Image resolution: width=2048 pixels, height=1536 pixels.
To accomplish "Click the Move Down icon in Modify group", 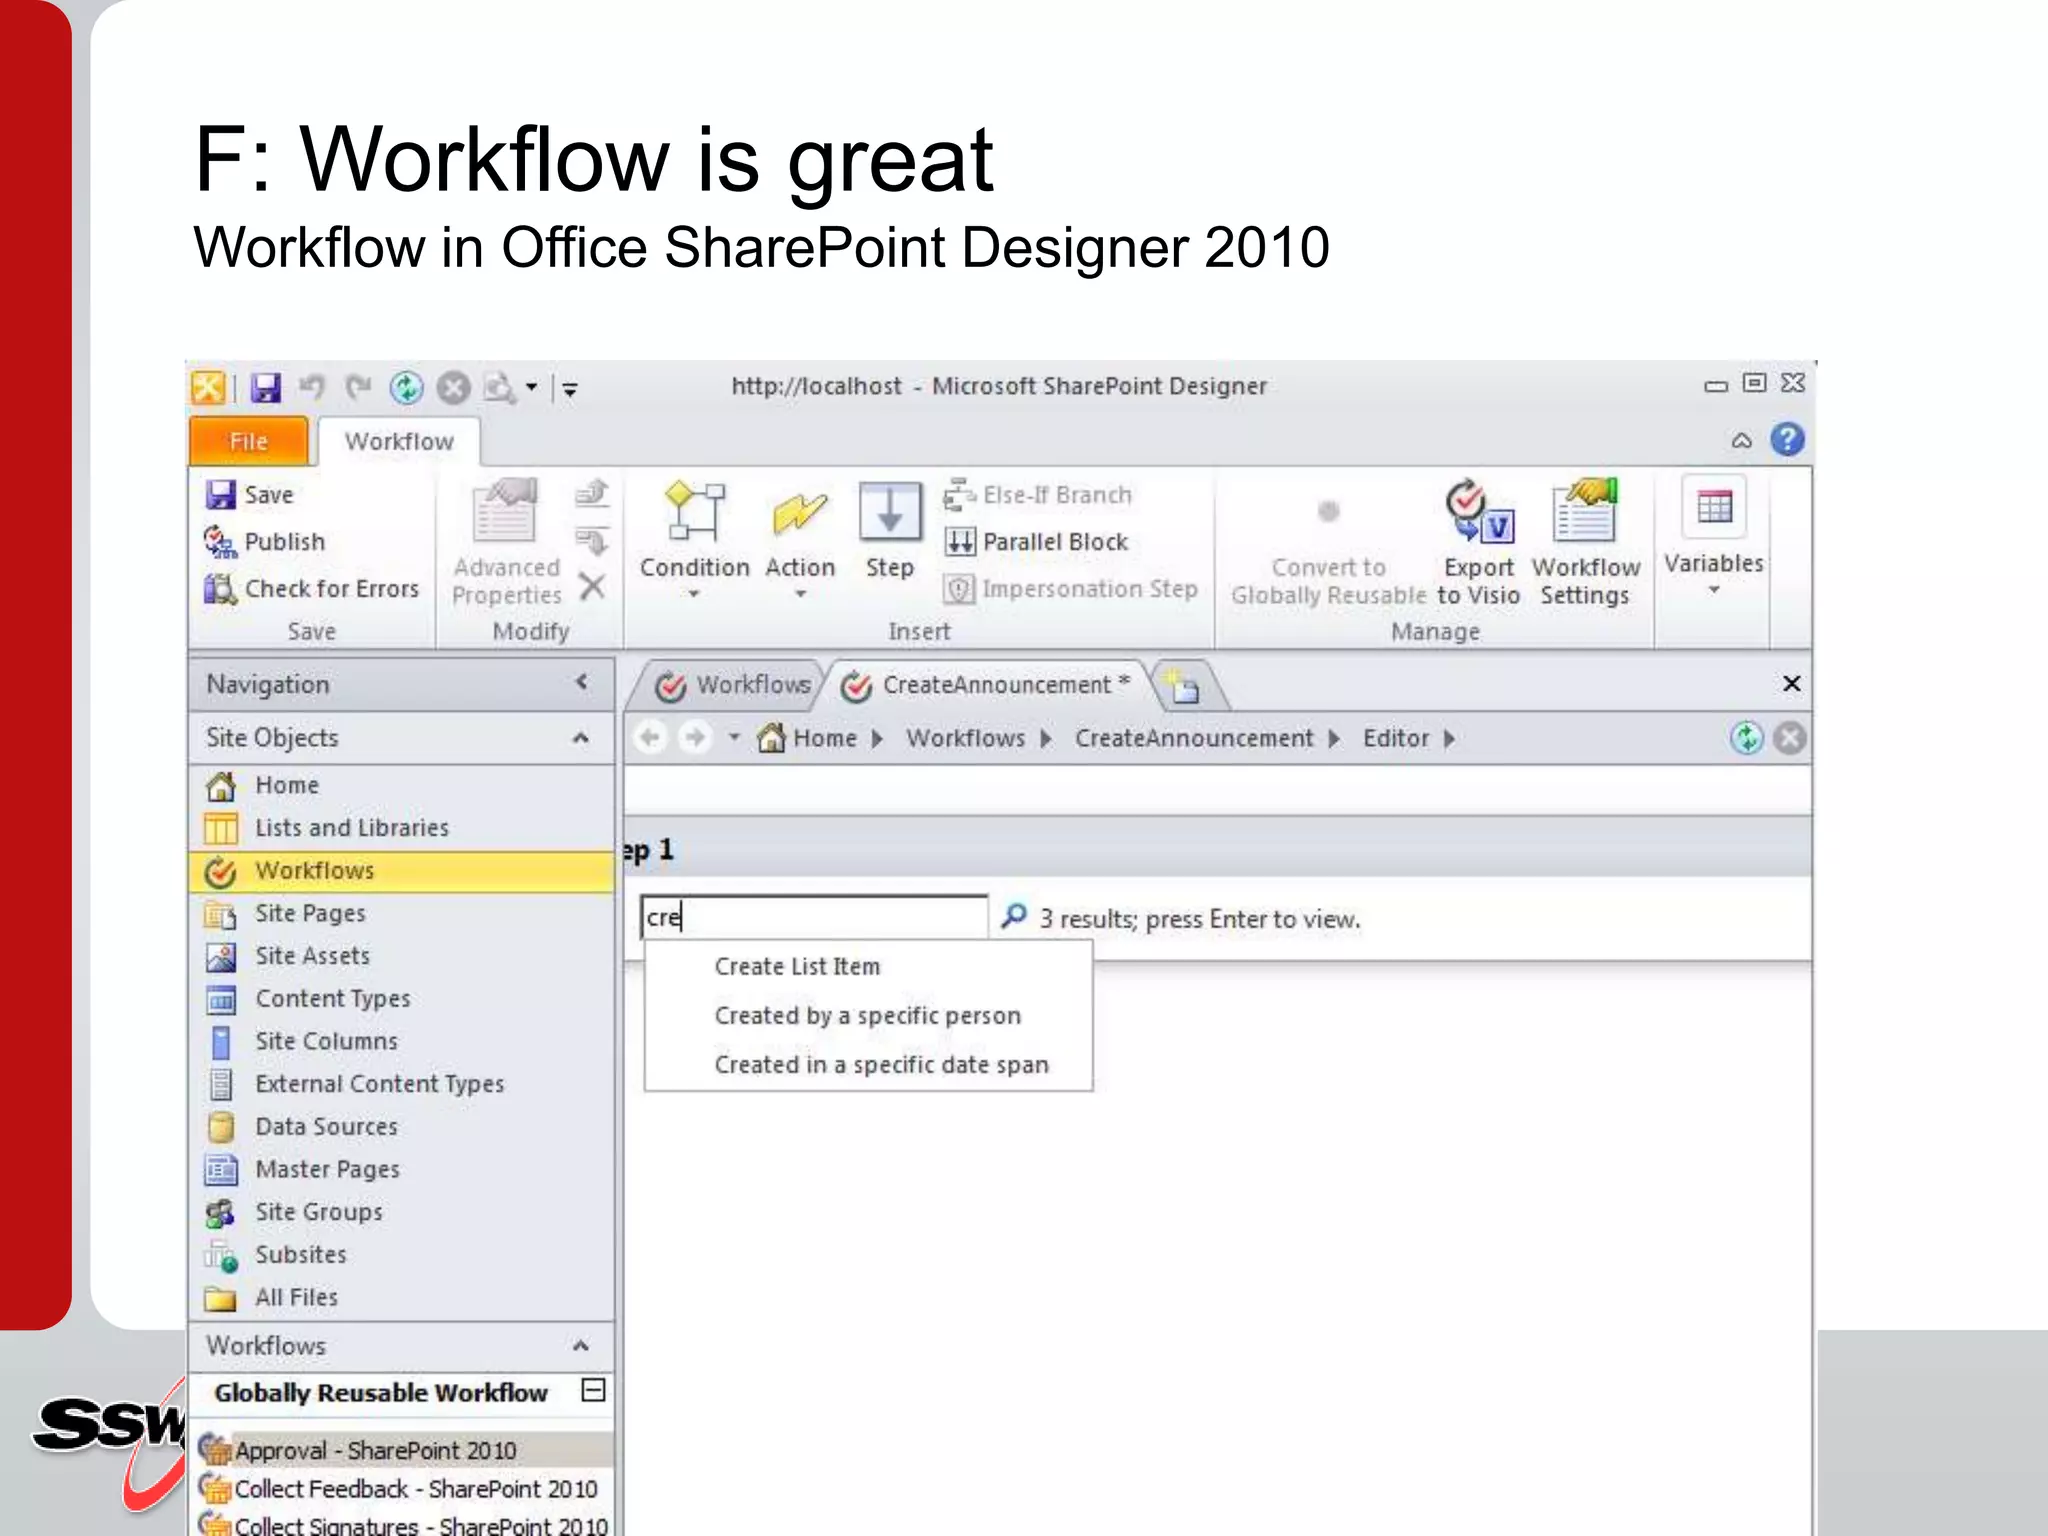I will coord(592,541).
